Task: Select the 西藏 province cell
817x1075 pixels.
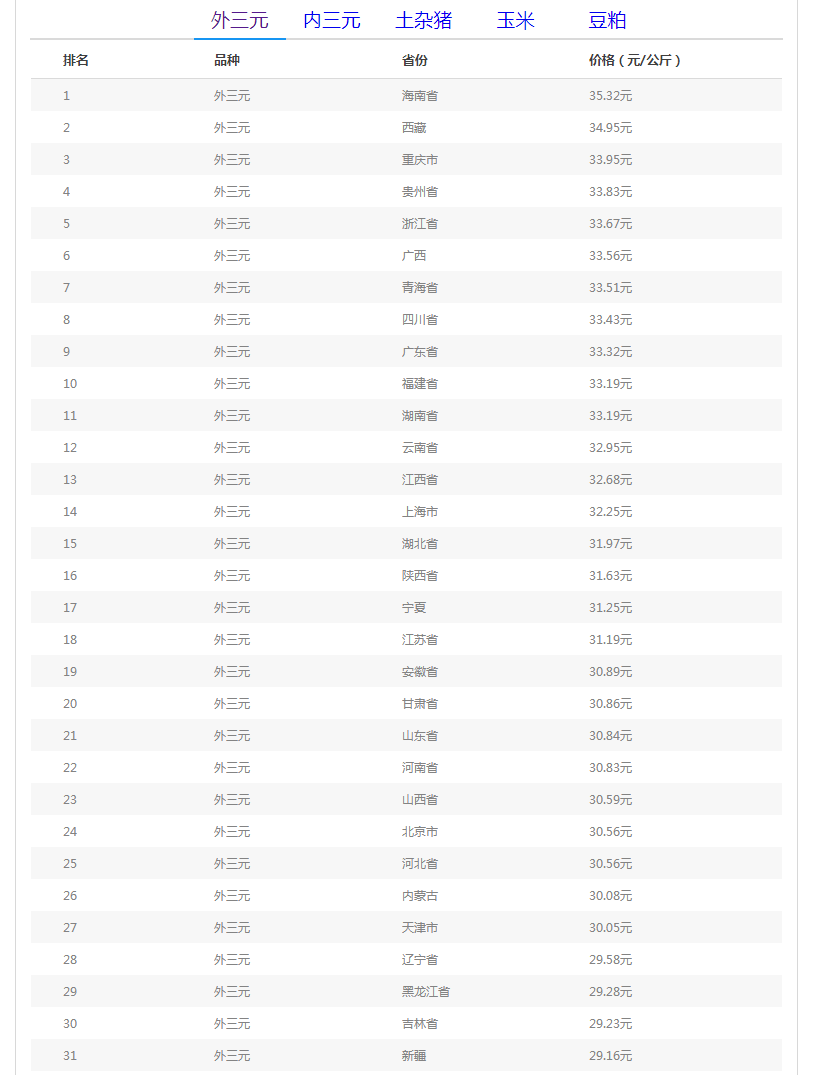Action: pos(414,128)
